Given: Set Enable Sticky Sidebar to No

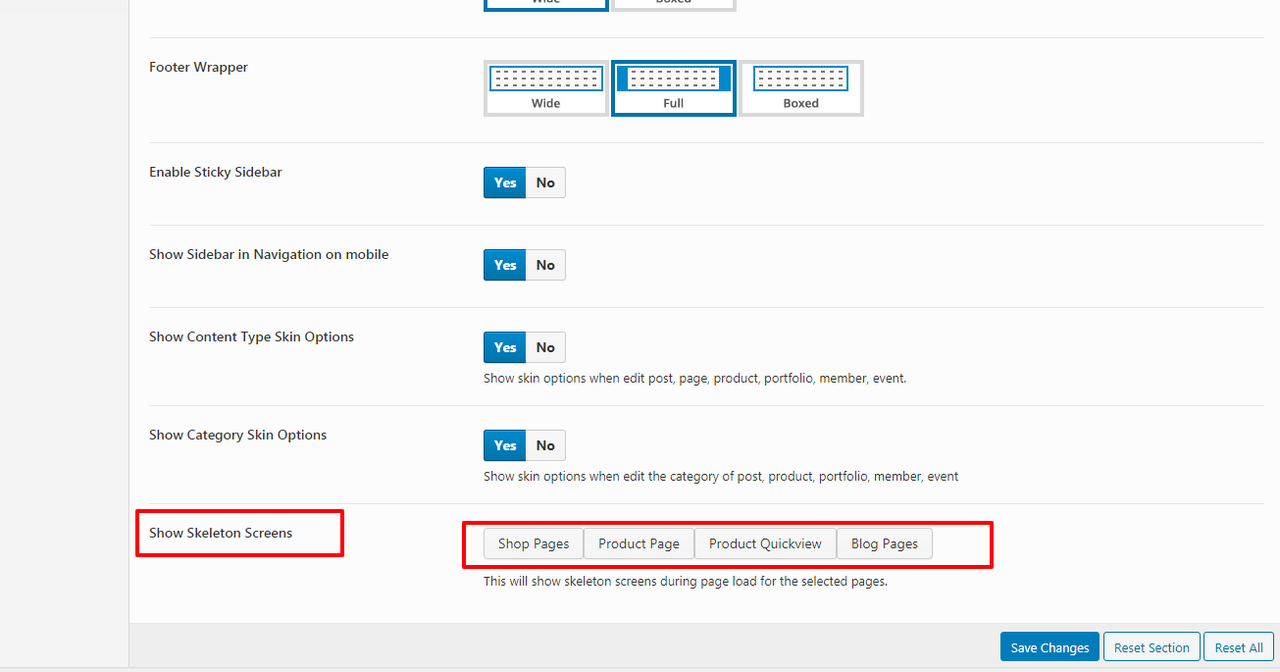Looking at the screenshot, I should click(545, 183).
